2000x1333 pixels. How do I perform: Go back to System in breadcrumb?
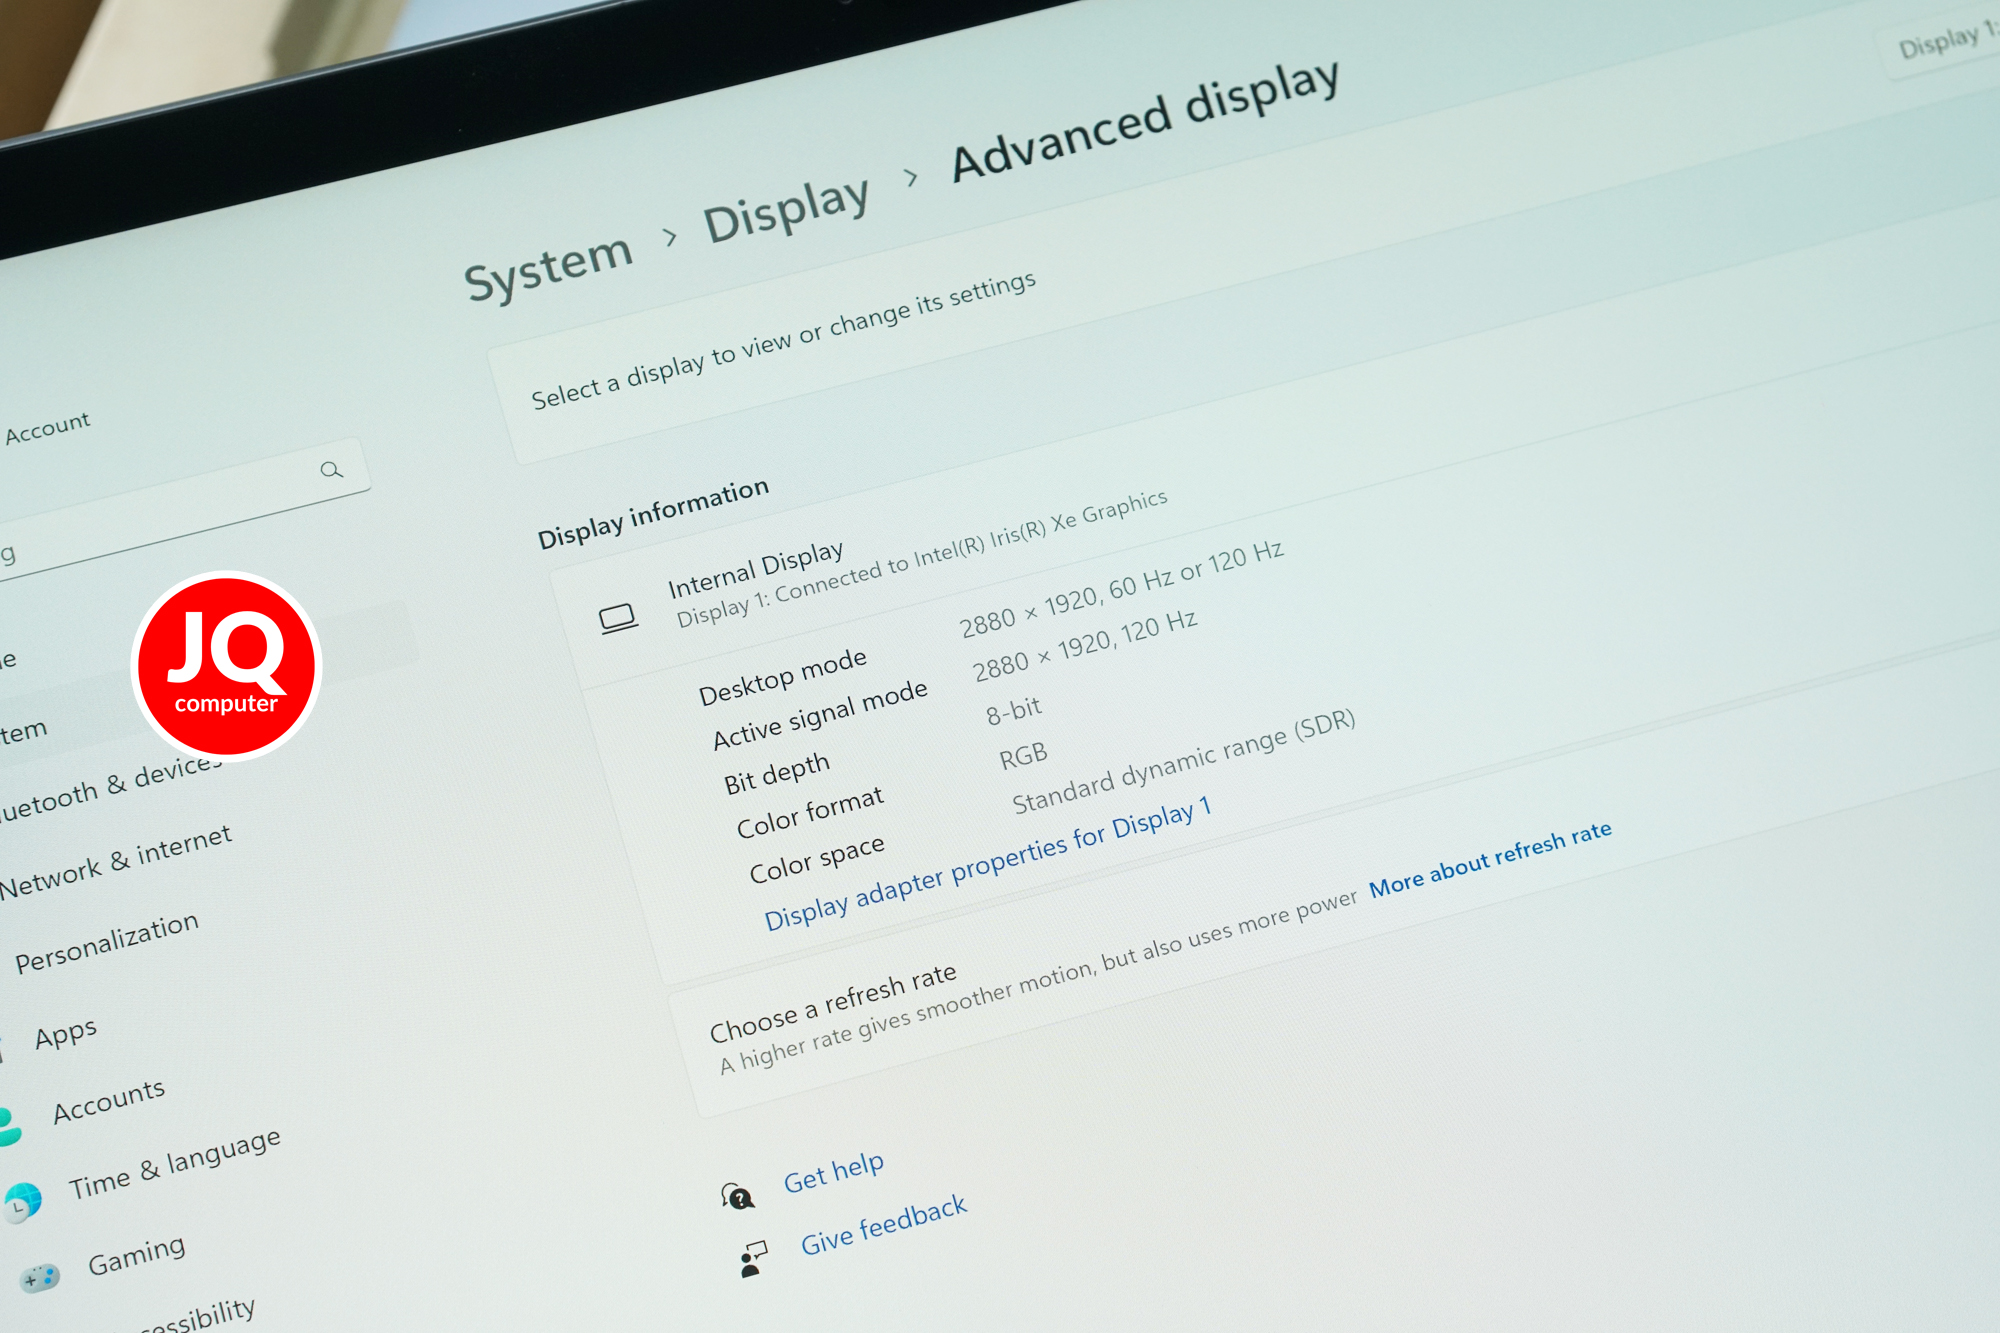pos(548,268)
